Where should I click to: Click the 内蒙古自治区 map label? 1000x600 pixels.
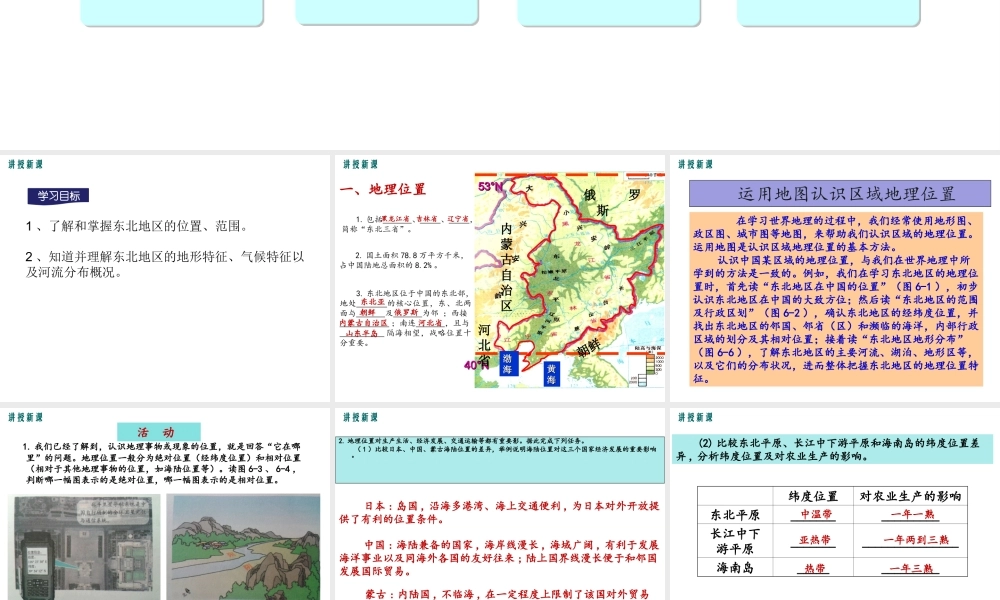tap(506, 267)
